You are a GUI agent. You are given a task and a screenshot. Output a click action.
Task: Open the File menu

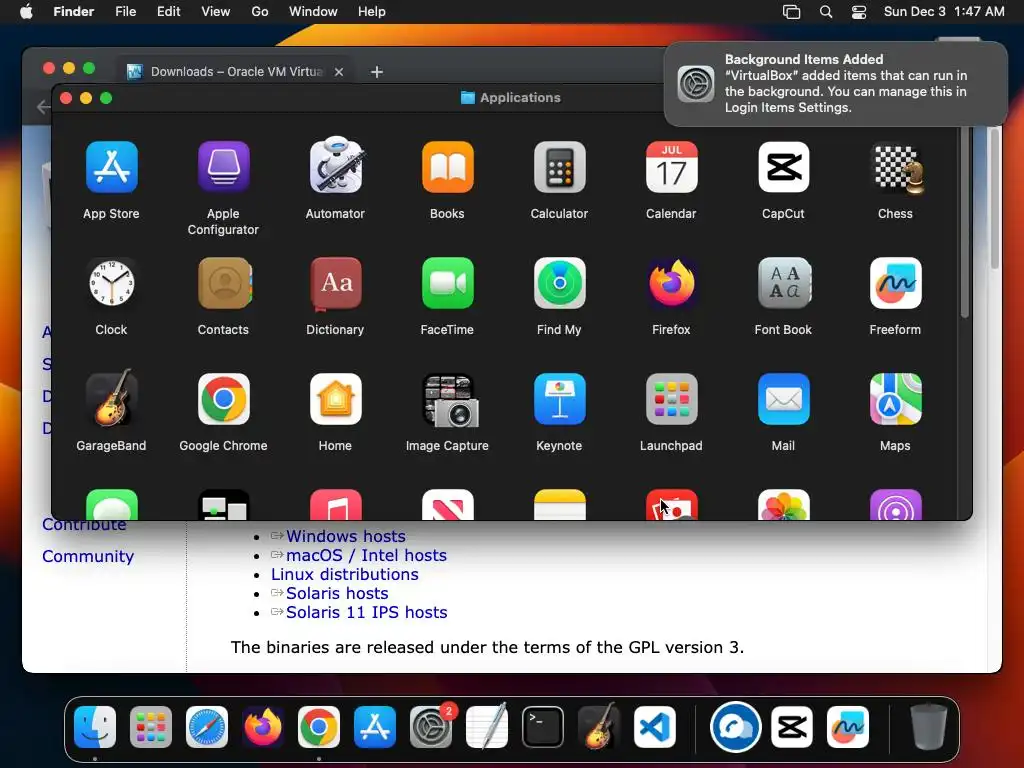tap(125, 12)
